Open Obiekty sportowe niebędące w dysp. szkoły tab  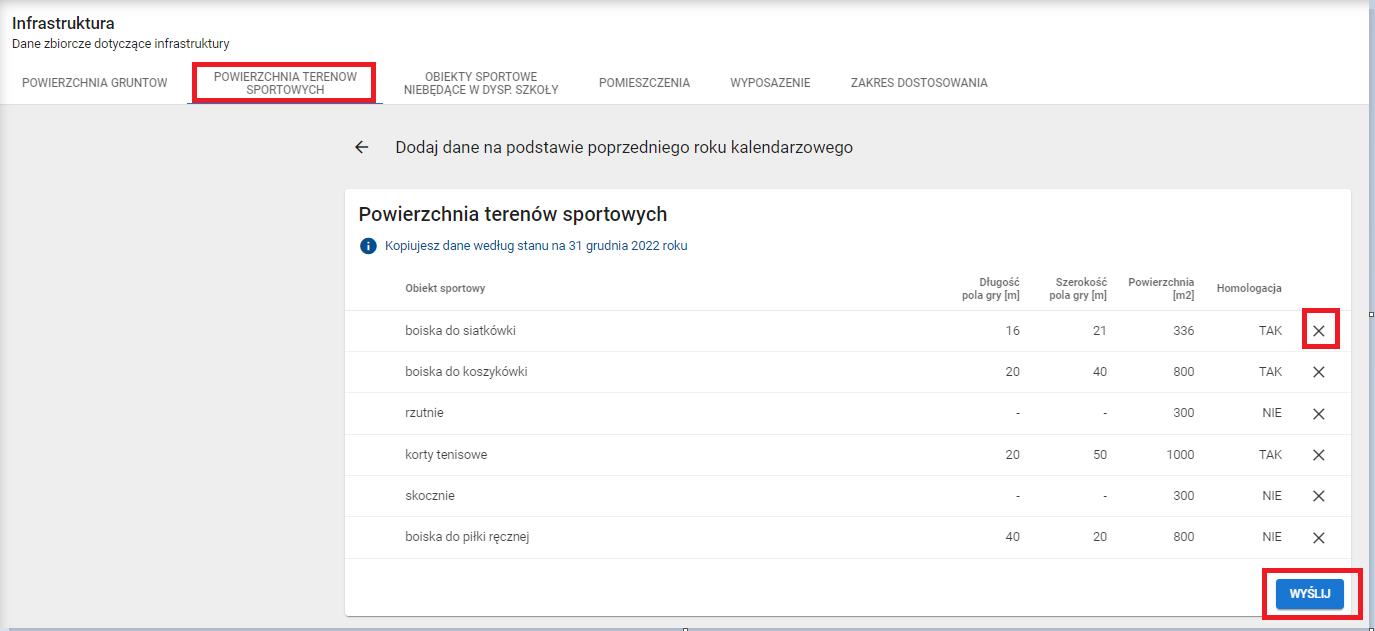[x=481, y=83]
